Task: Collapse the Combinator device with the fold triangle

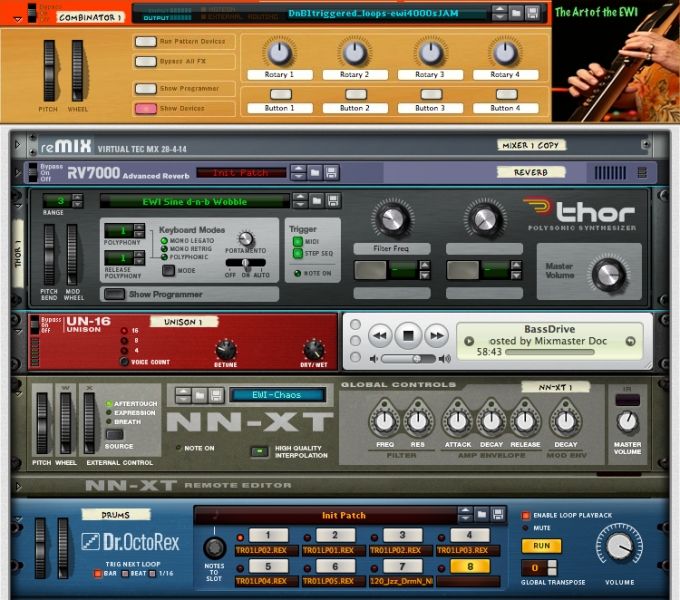Action: (x=17, y=18)
